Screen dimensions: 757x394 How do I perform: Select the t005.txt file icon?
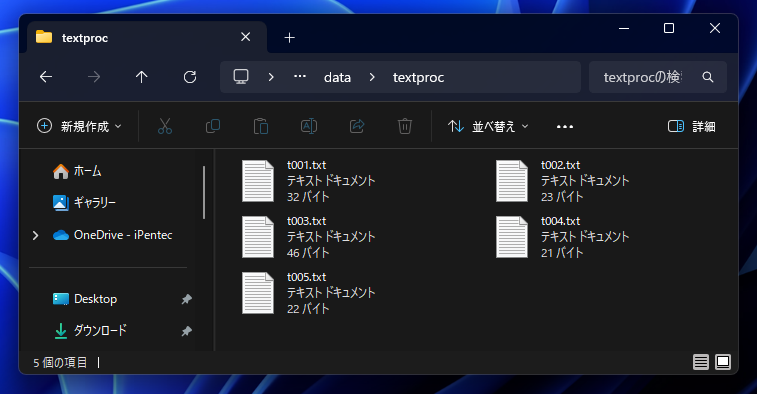258,293
